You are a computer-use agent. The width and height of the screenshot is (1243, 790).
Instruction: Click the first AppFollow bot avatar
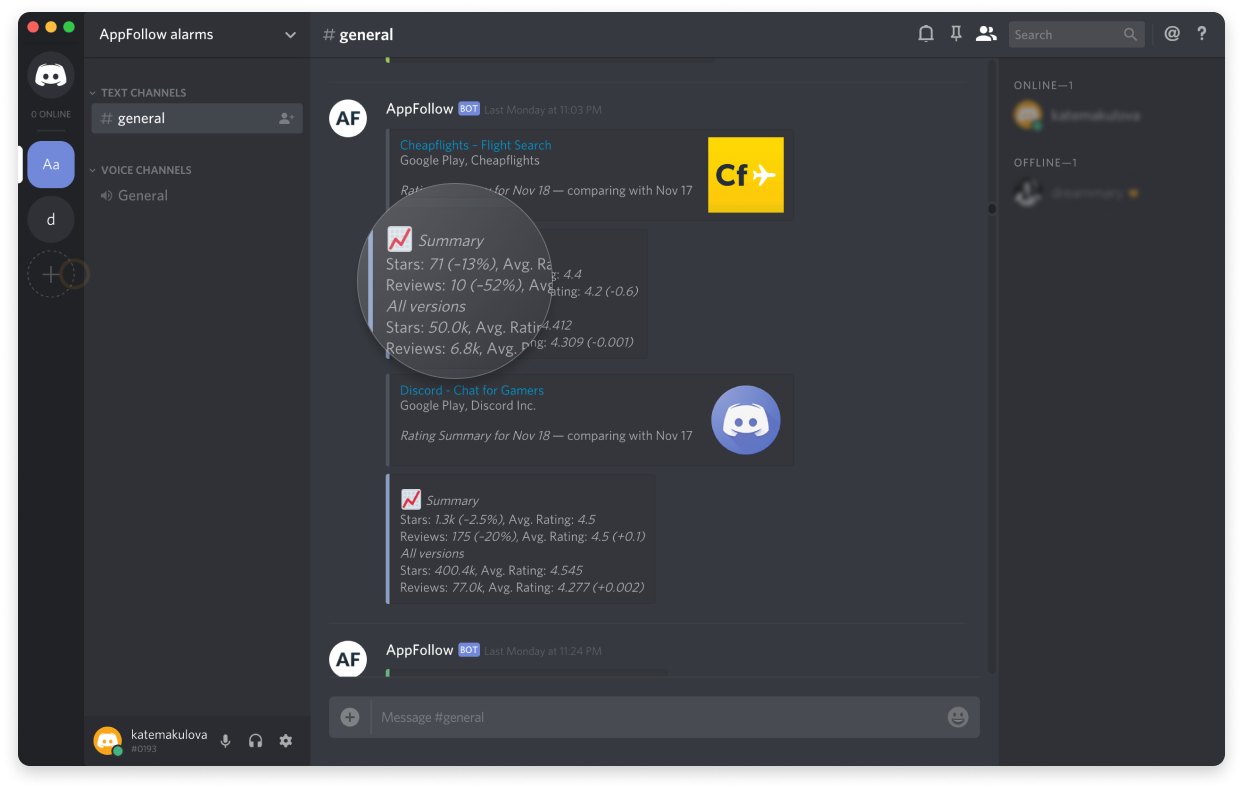click(x=348, y=119)
